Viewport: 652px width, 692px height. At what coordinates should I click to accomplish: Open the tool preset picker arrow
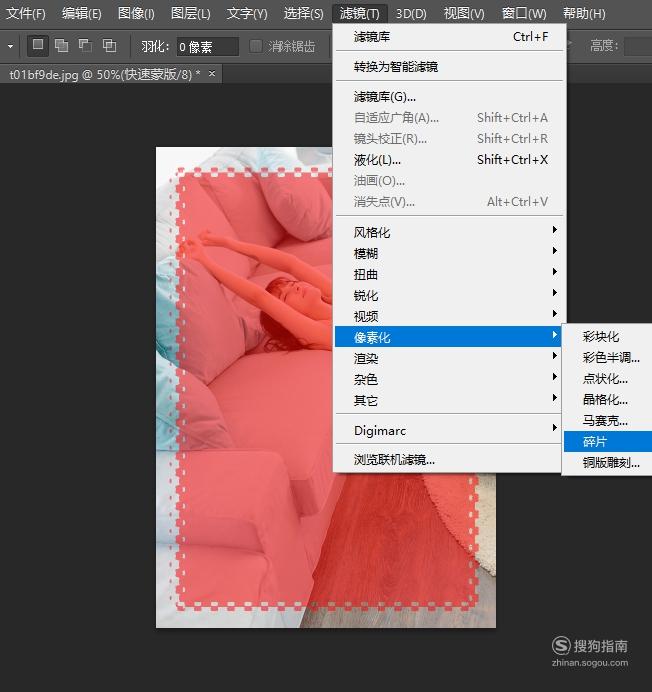pyautogui.click(x=11, y=46)
